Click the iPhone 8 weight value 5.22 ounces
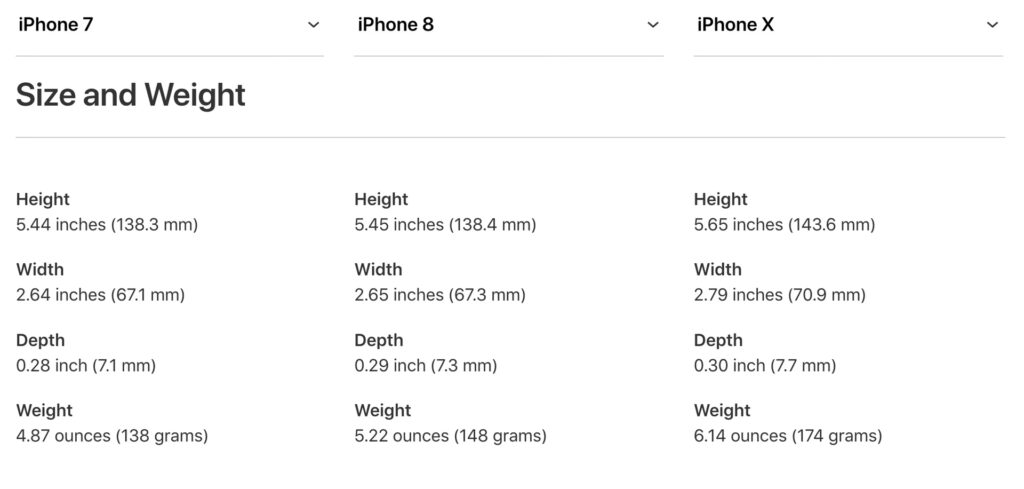 (450, 436)
